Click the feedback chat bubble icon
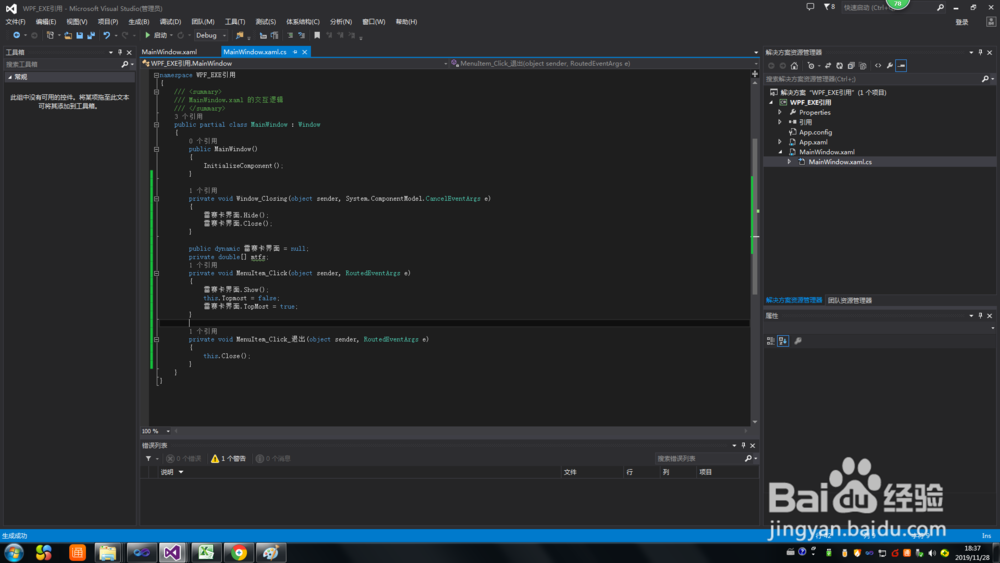Image resolution: width=1000 pixels, height=563 pixels. pyautogui.click(x=810, y=7)
